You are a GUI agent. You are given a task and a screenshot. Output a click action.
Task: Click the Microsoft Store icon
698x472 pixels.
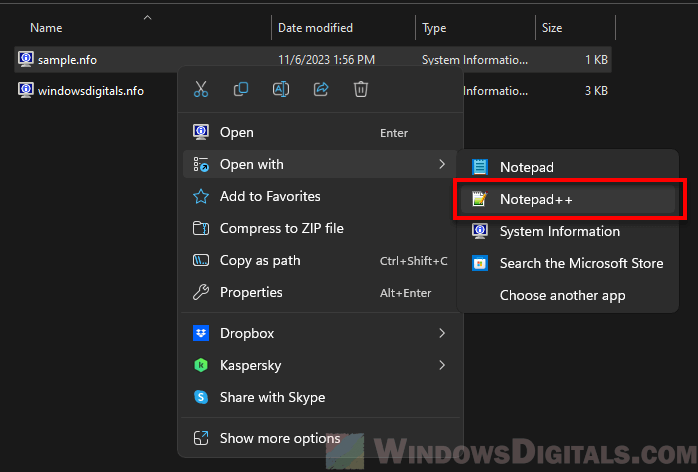pos(480,263)
